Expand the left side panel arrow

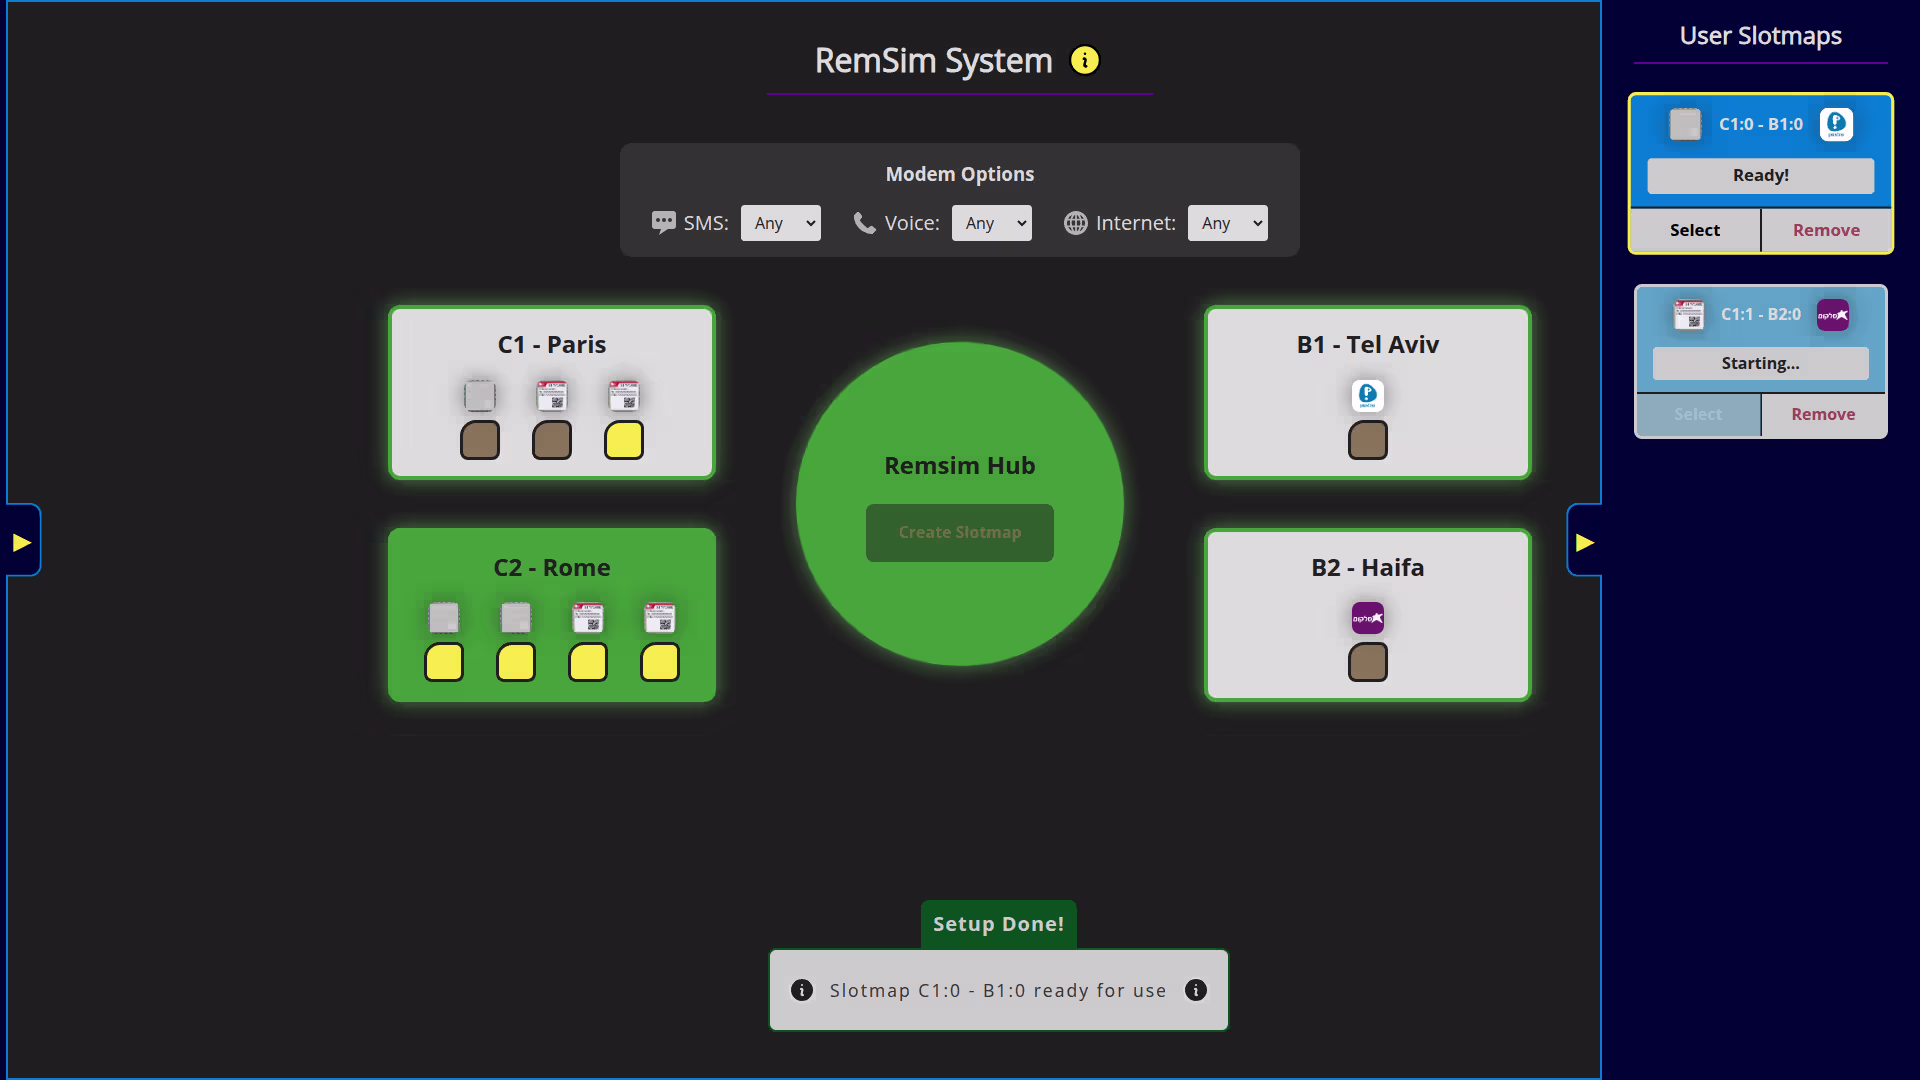pyautogui.click(x=22, y=541)
